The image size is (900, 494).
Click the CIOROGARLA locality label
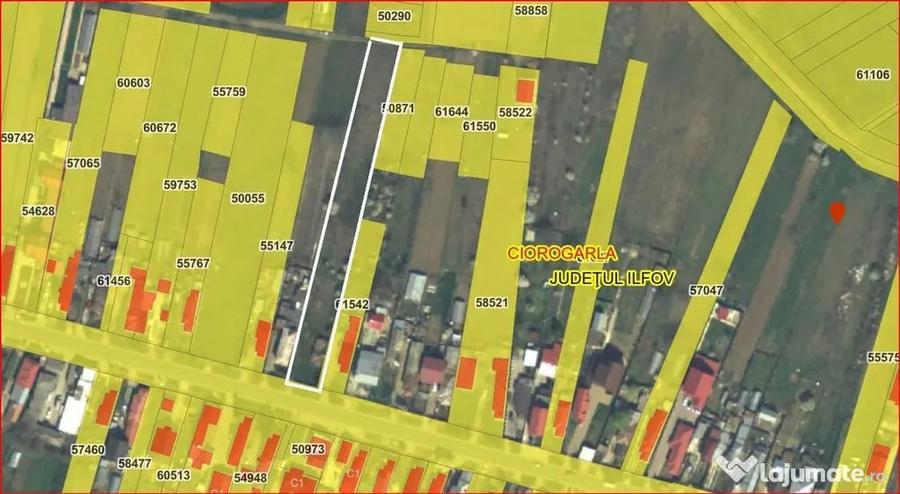coord(562,253)
